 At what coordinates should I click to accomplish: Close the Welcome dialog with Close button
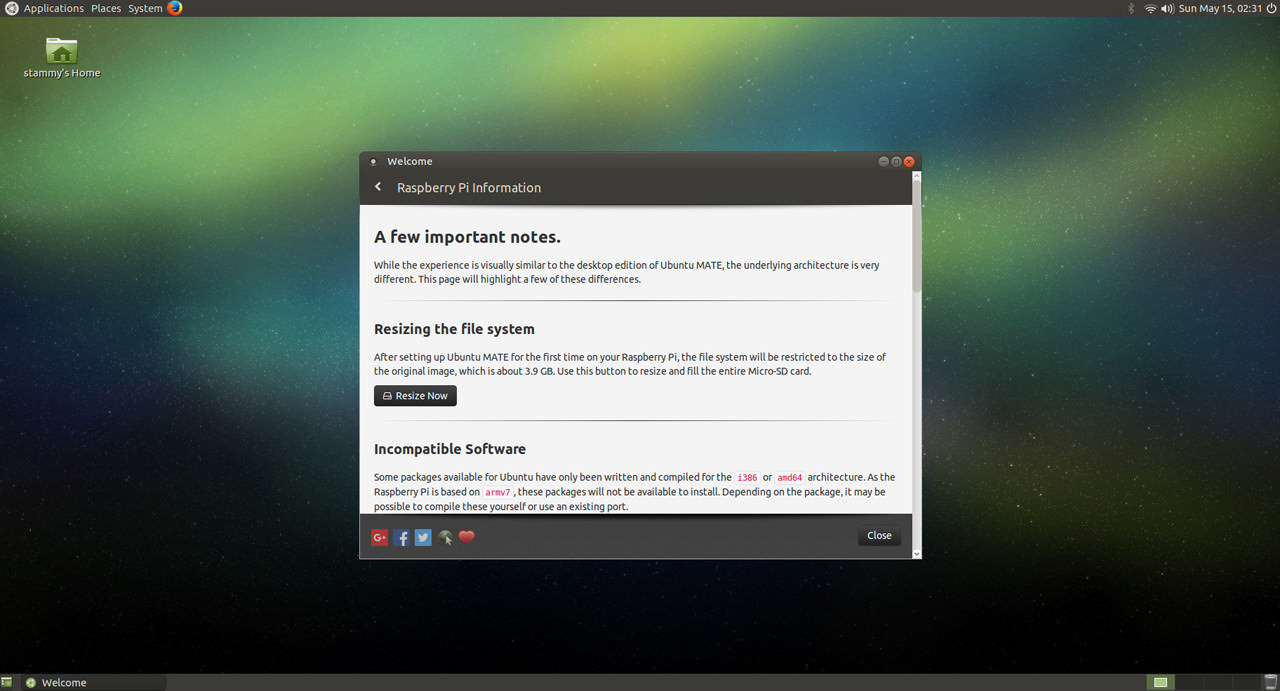[879, 536]
